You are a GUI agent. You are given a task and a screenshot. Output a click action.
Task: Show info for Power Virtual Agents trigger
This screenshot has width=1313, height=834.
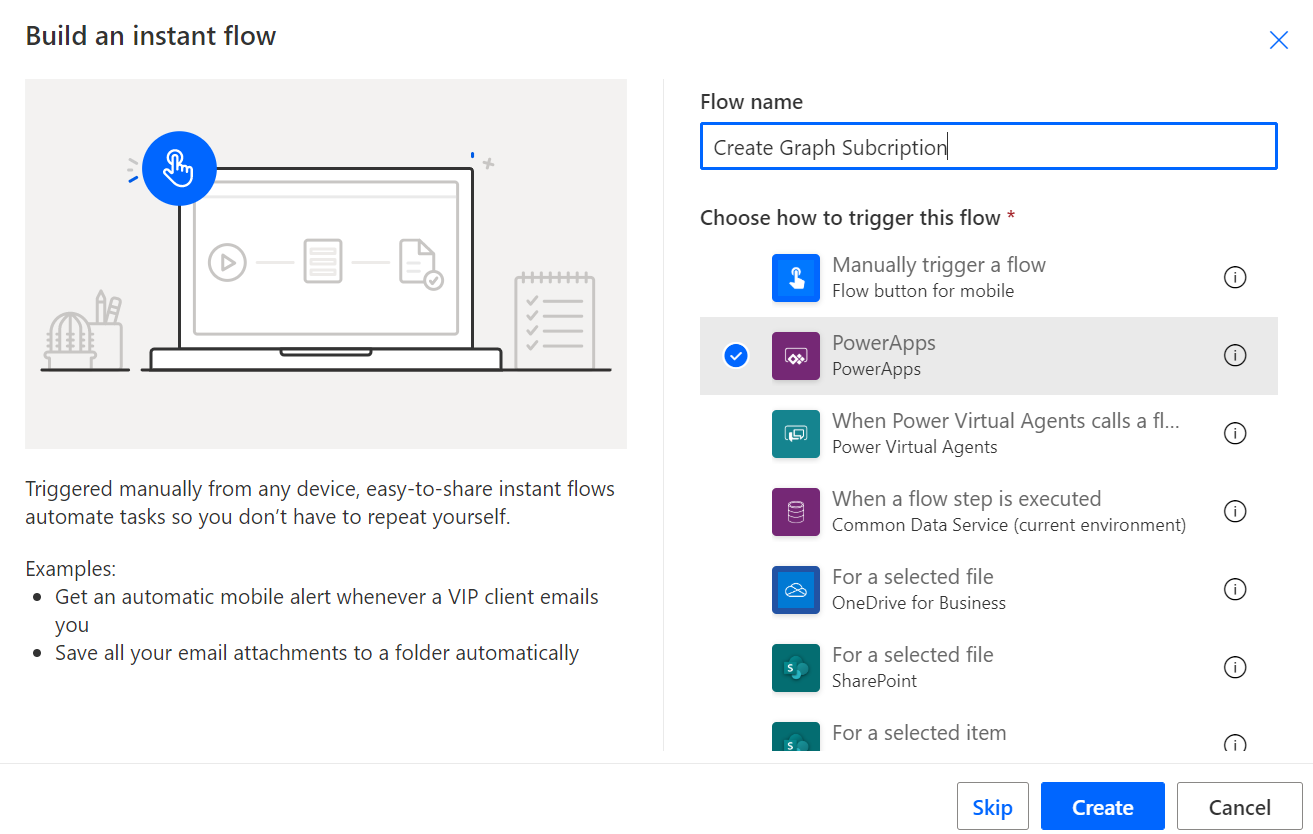1235,434
